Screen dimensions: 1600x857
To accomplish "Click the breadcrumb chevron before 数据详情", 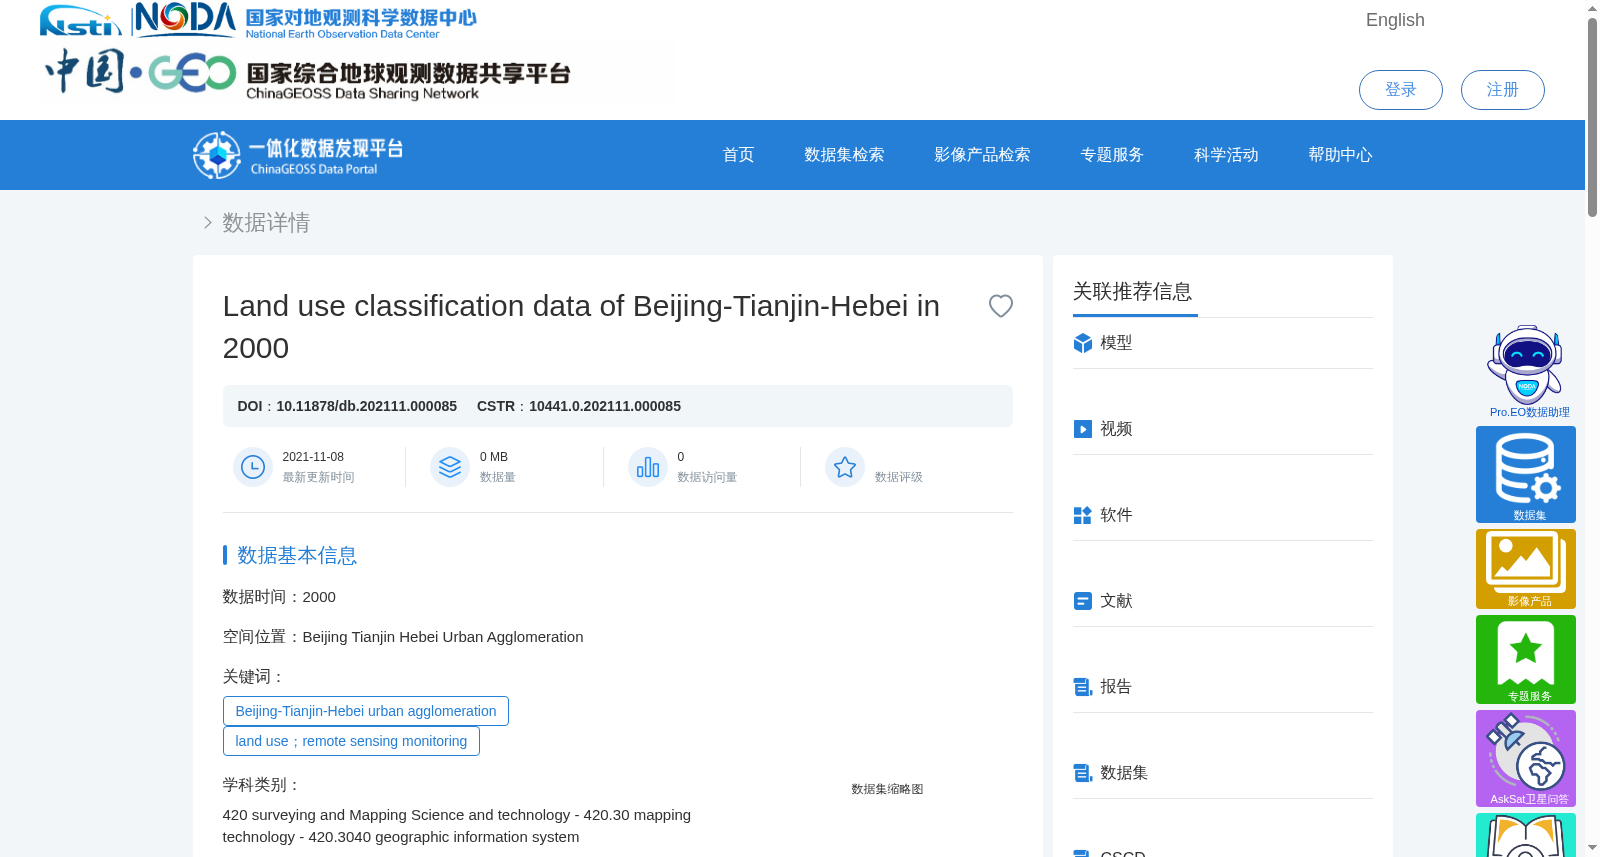I will tap(208, 222).
